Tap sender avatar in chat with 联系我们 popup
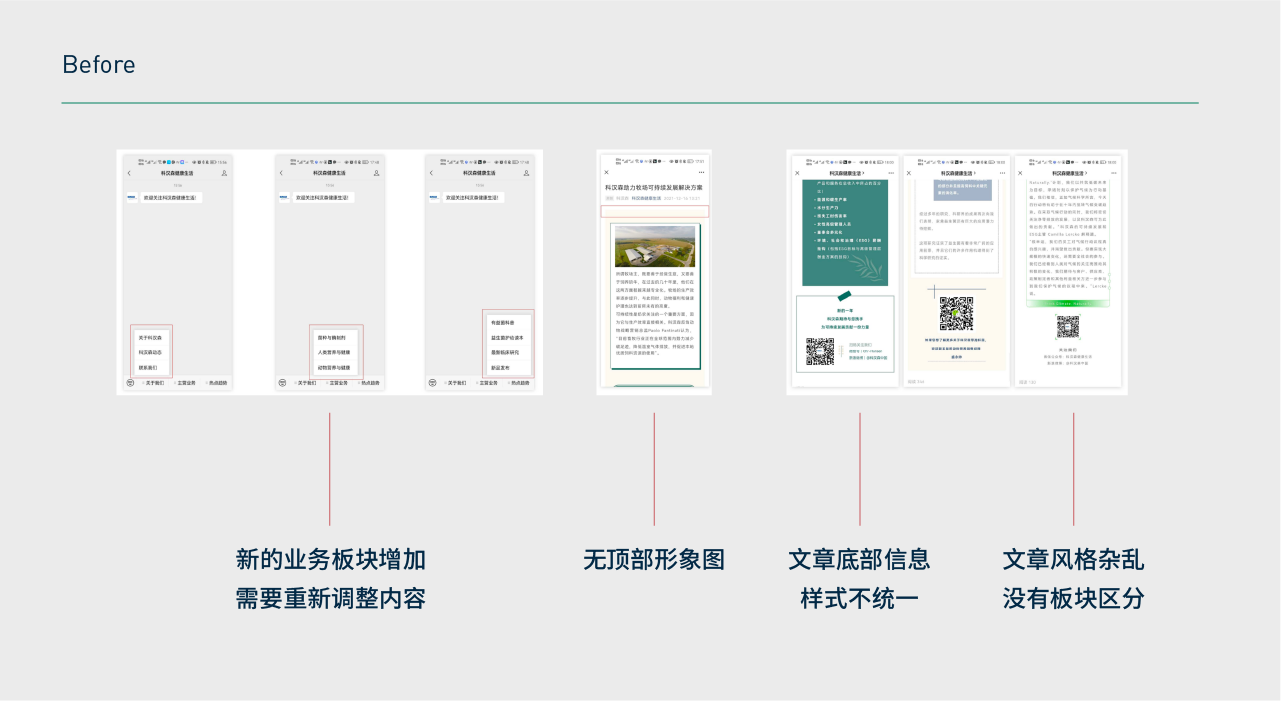 point(132,197)
